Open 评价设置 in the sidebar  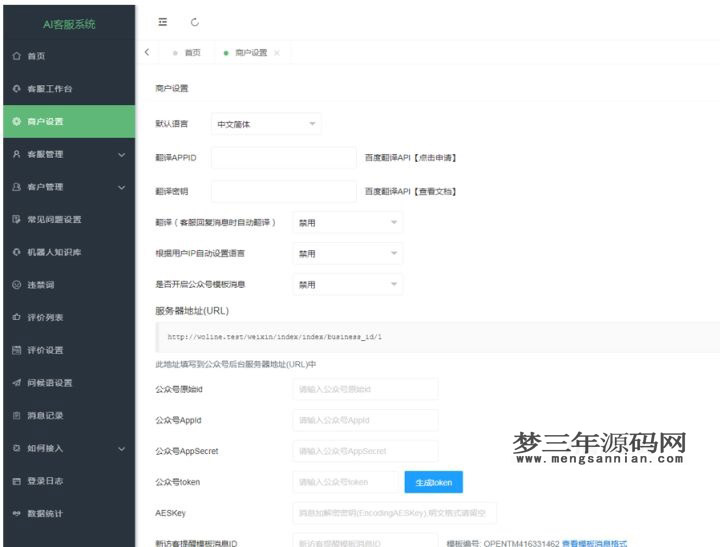coord(69,350)
